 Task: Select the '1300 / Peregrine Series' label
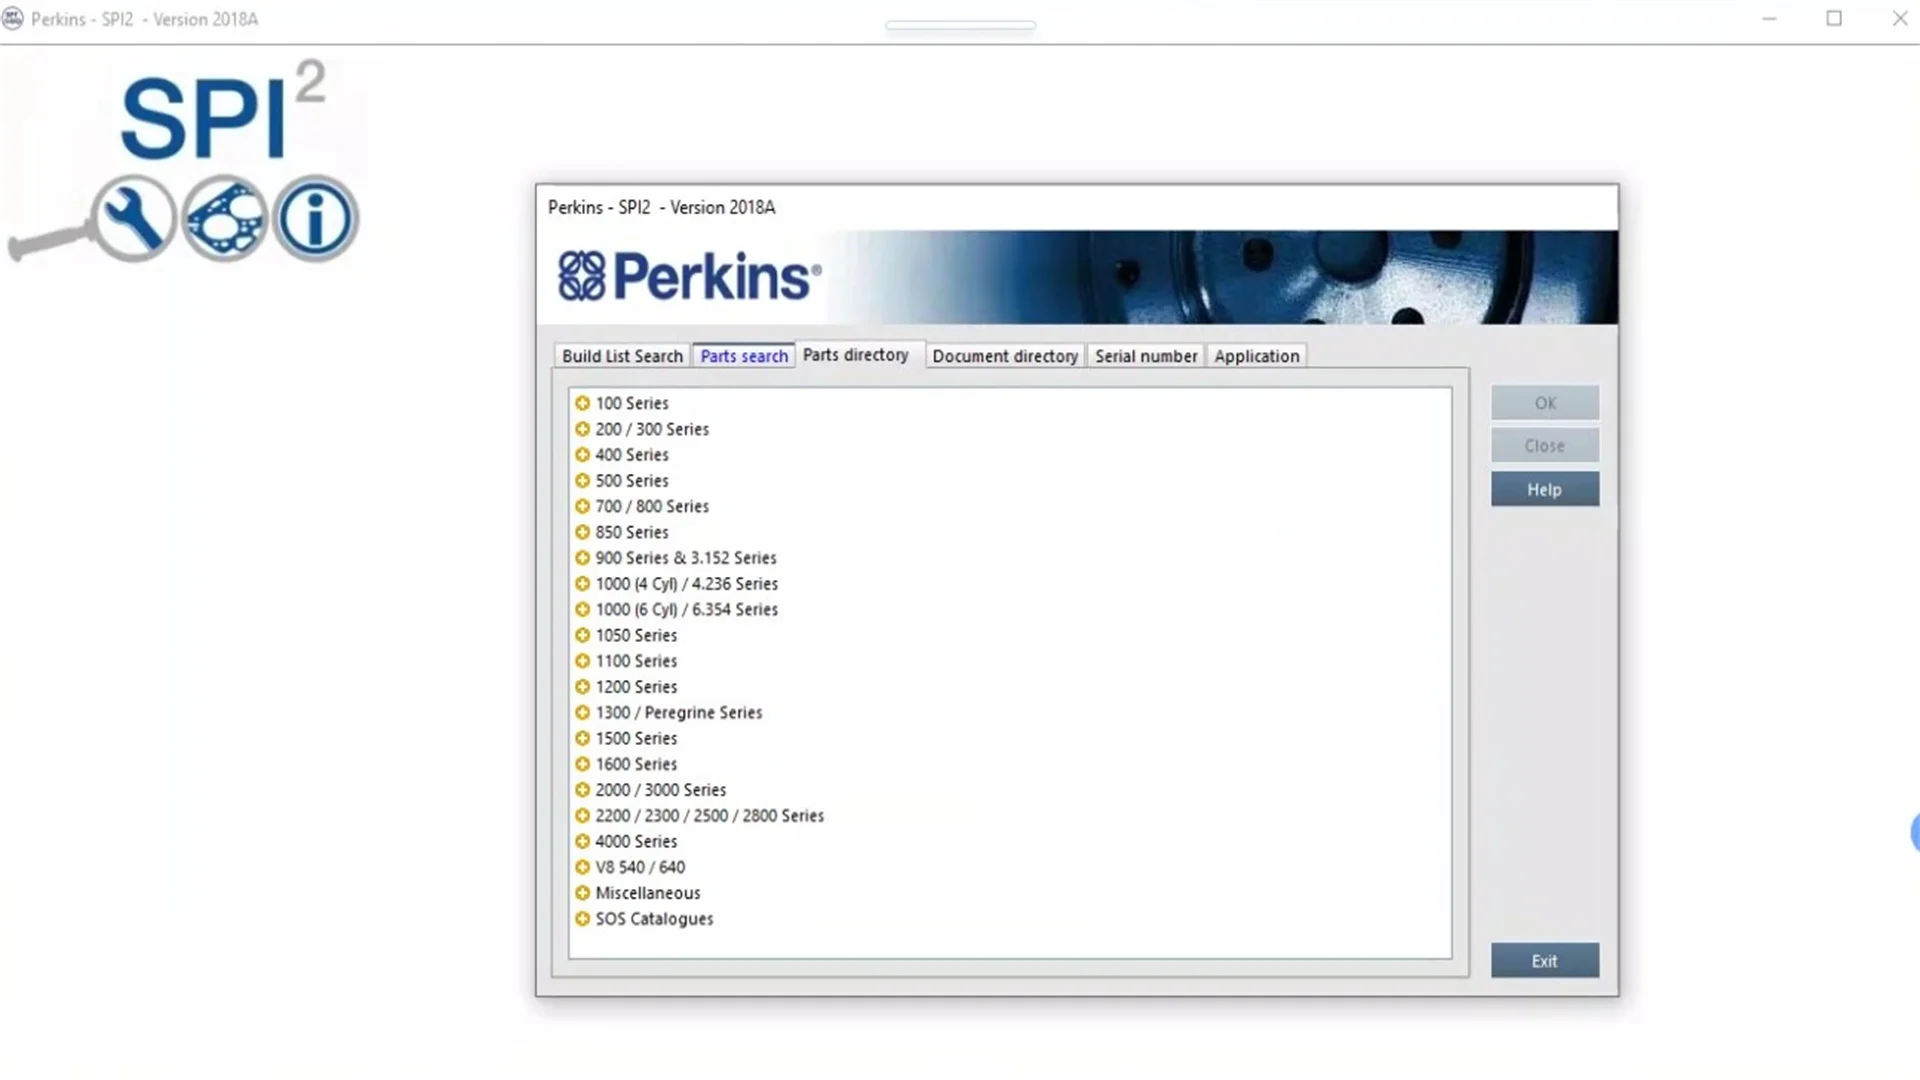click(x=679, y=713)
